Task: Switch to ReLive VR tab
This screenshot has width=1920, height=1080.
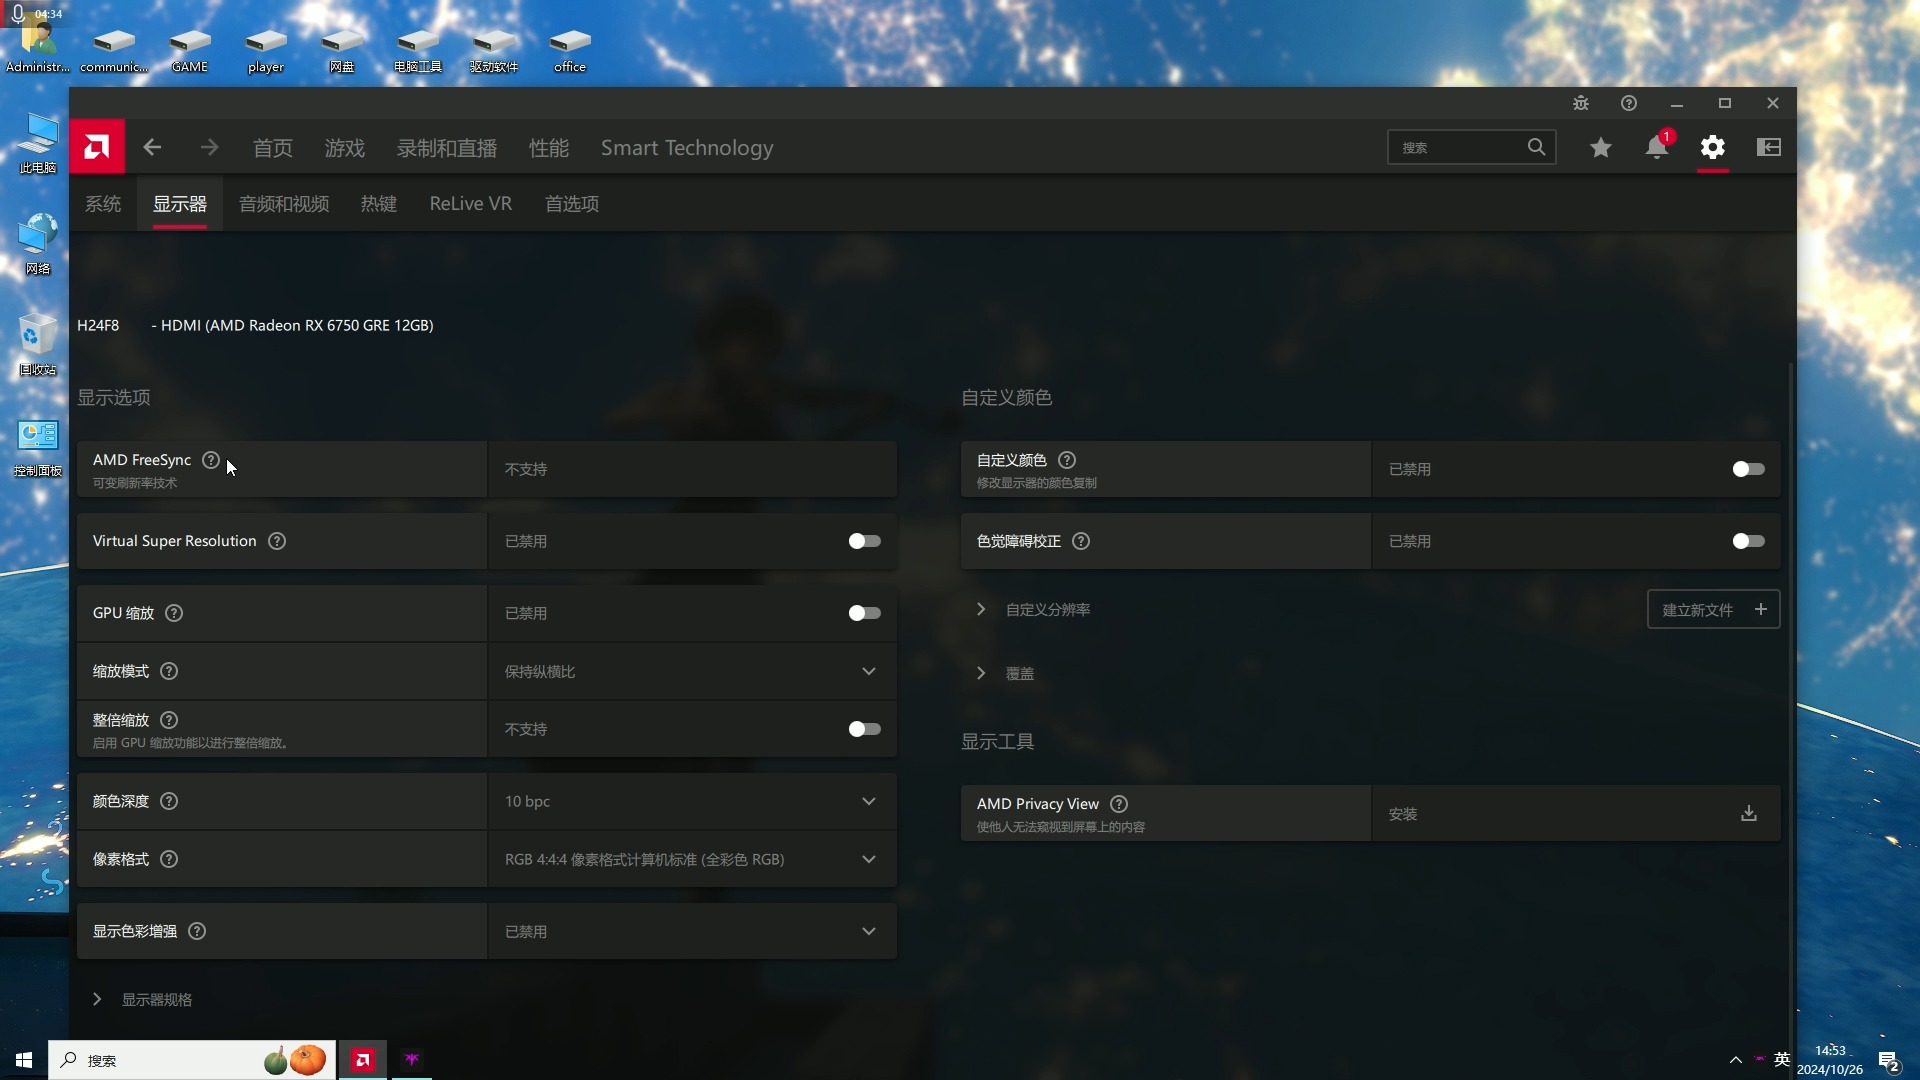Action: coord(471,204)
